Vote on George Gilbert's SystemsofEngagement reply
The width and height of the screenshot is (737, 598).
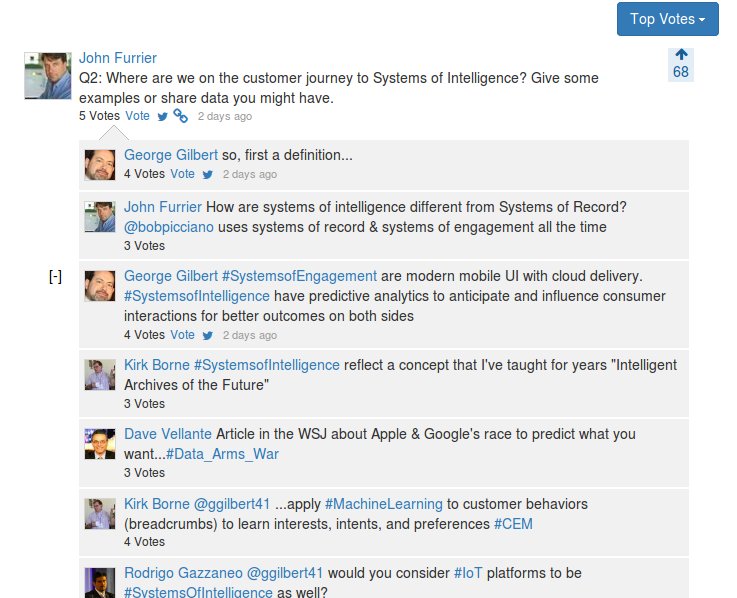tap(182, 335)
